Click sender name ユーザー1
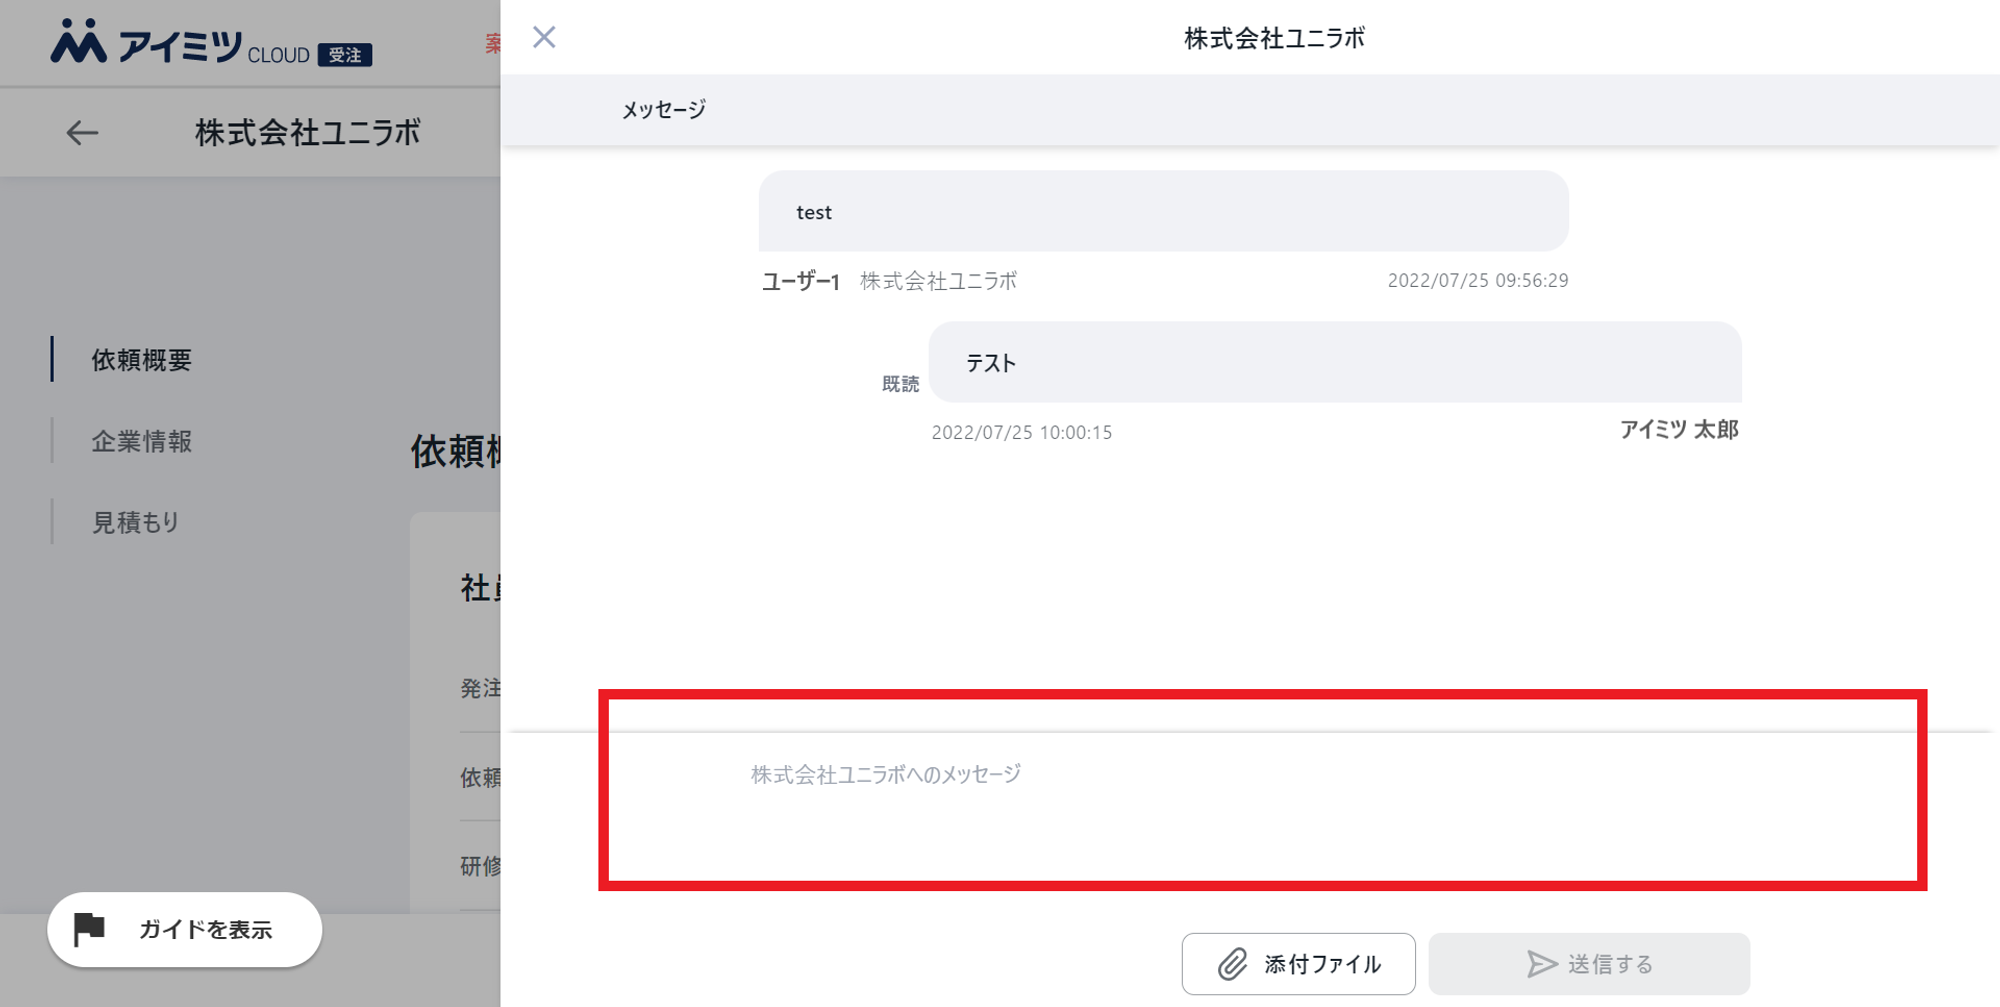2000x1007 pixels. click(800, 282)
